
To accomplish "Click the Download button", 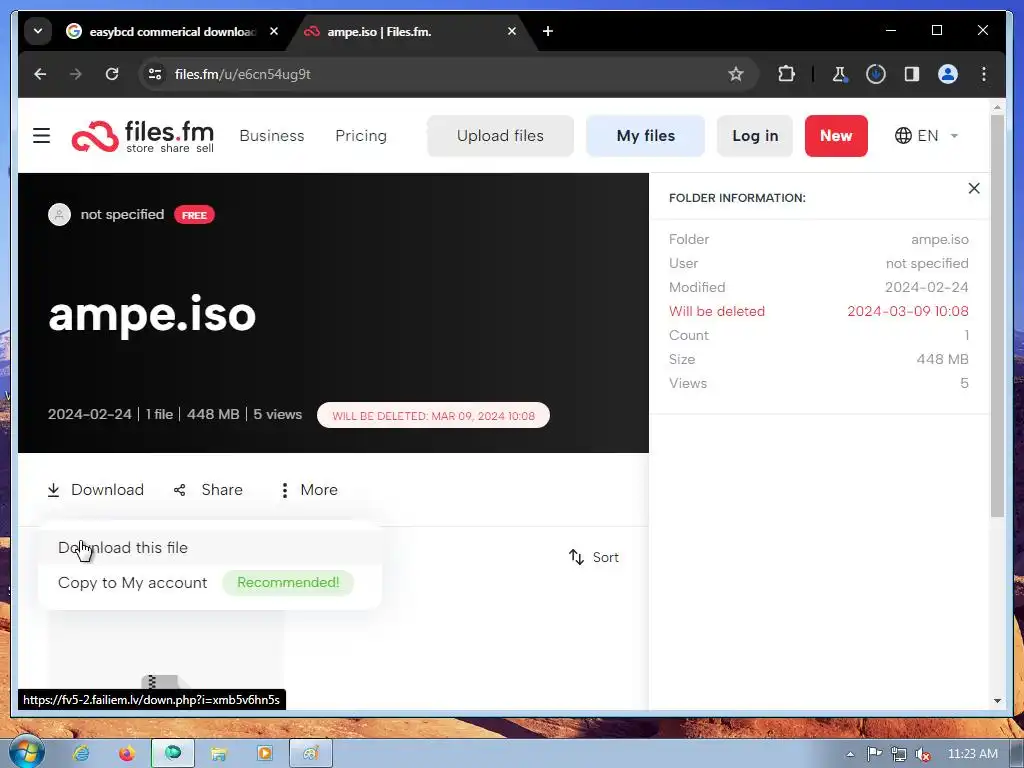I will [x=95, y=490].
